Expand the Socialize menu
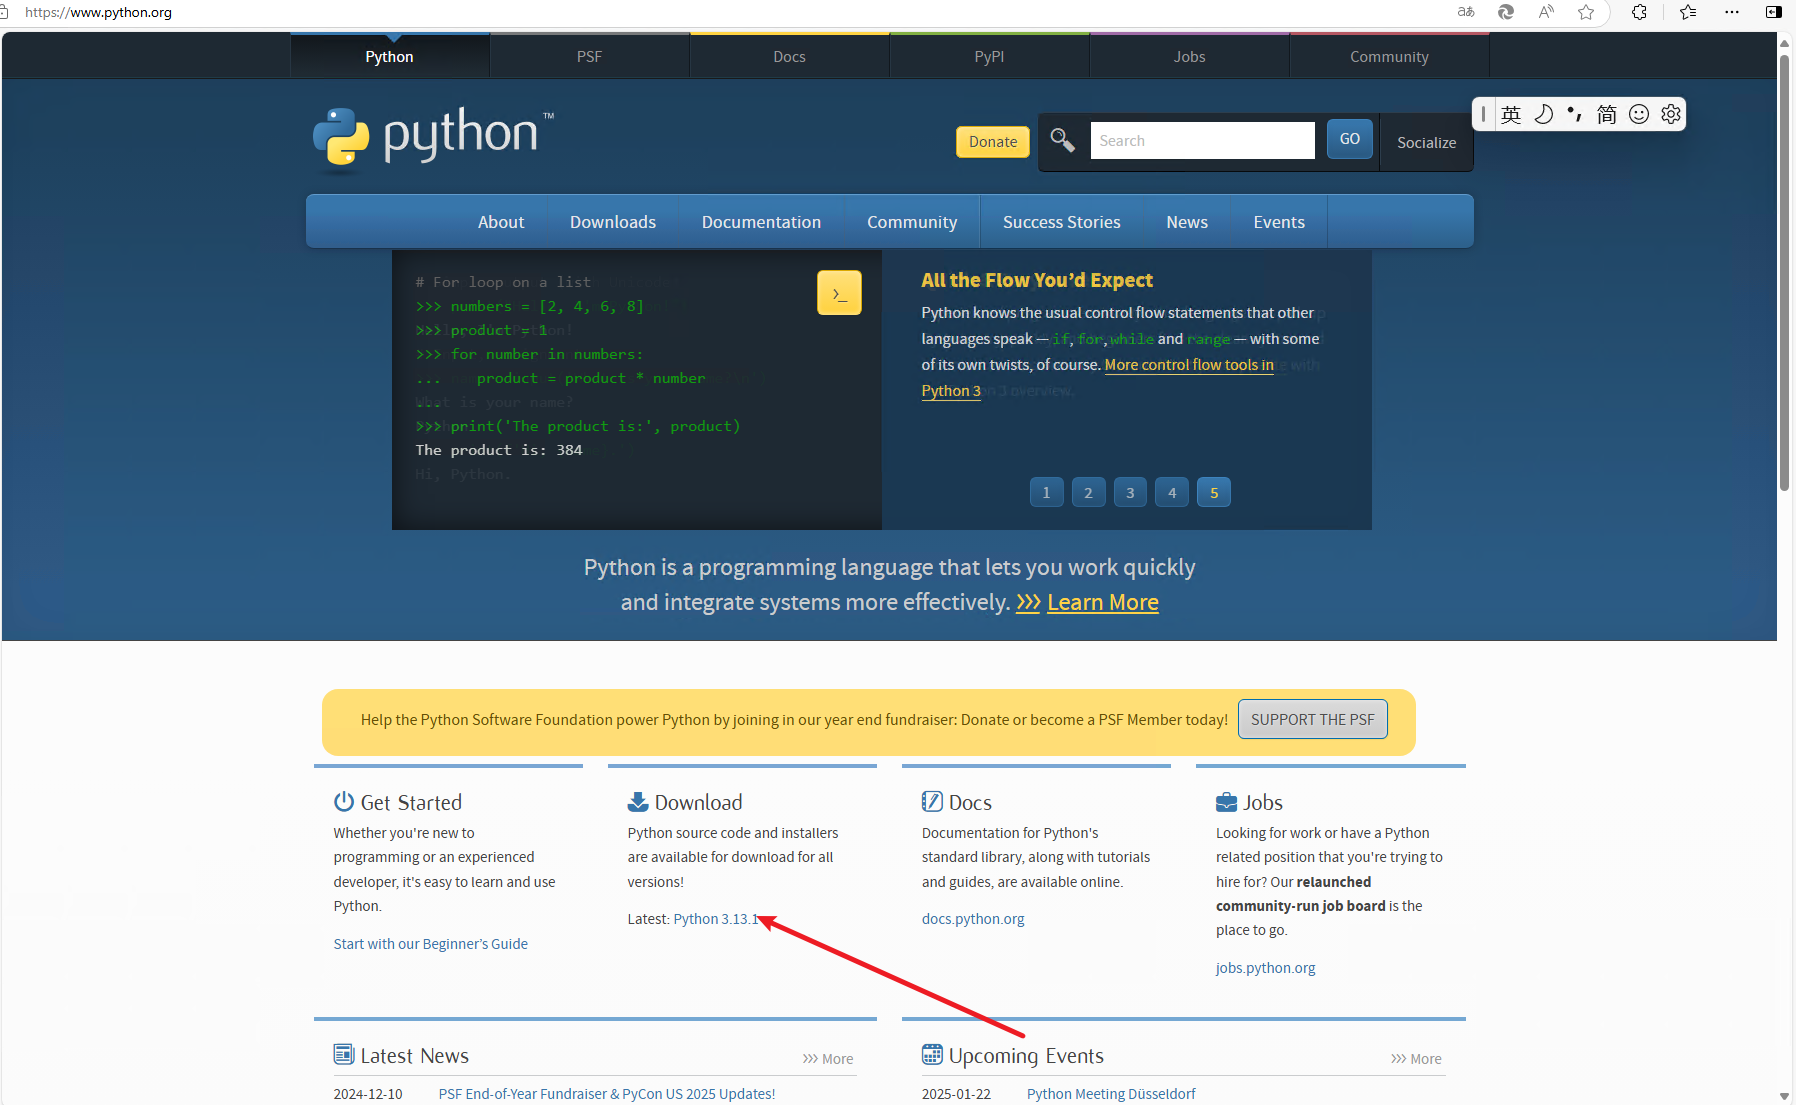Viewport: 1796px width, 1105px height. click(1426, 142)
